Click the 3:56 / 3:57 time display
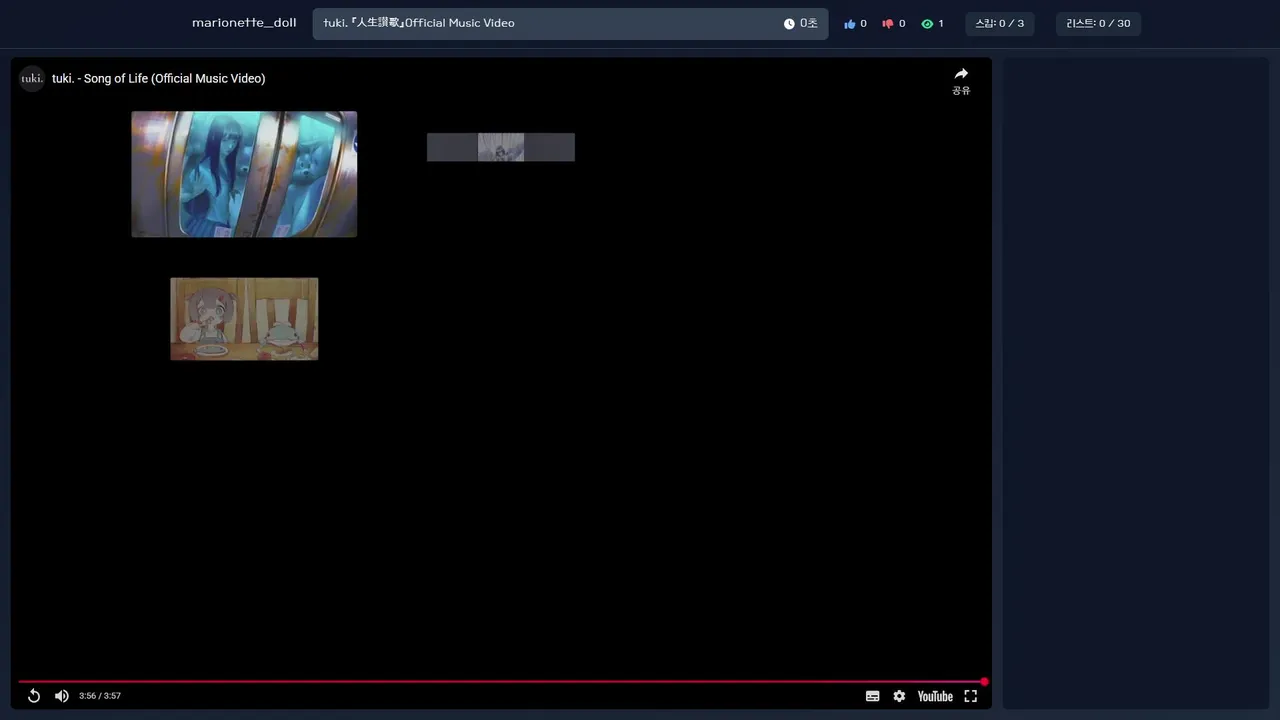Image resolution: width=1280 pixels, height=720 pixels. coord(100,696)
